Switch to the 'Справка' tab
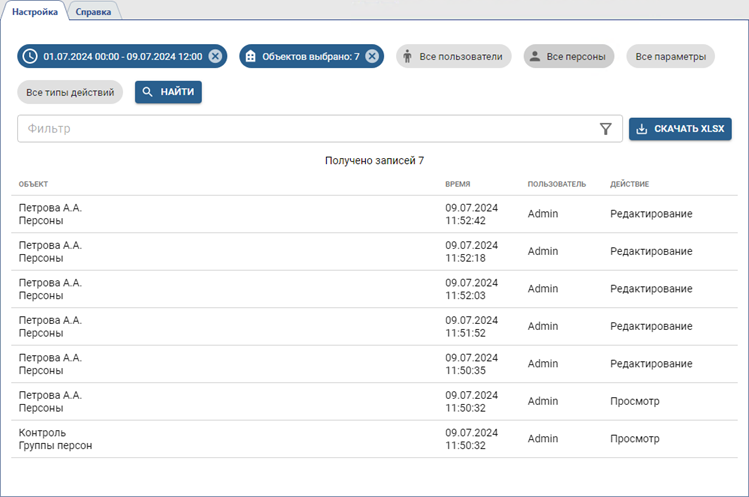The width and height of the screenshot is (749, 497). click(94, 11)
